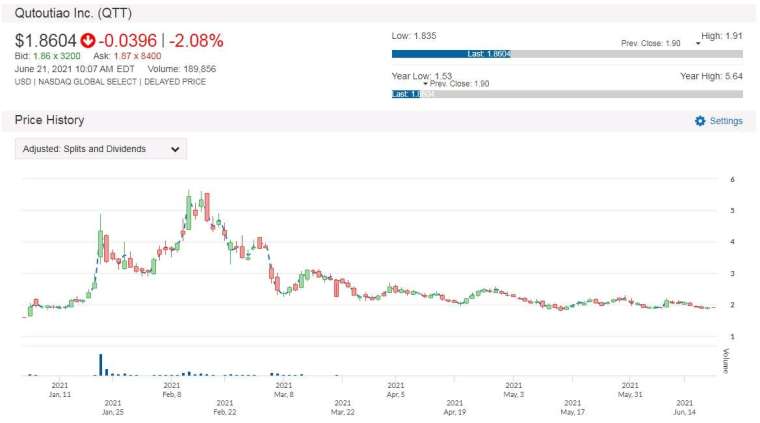Click the $1.8604 last price
This screenshot has width=760, height=423.
coord(46,41)
